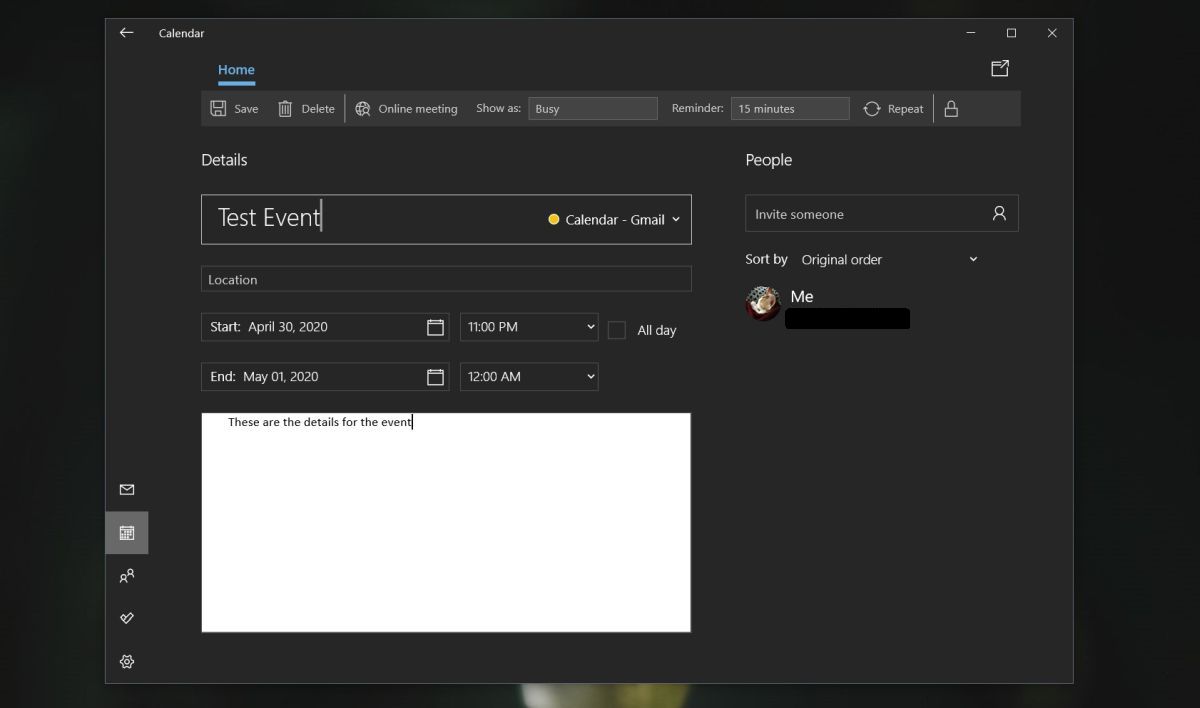Save the Test Event

click(234, 108)
